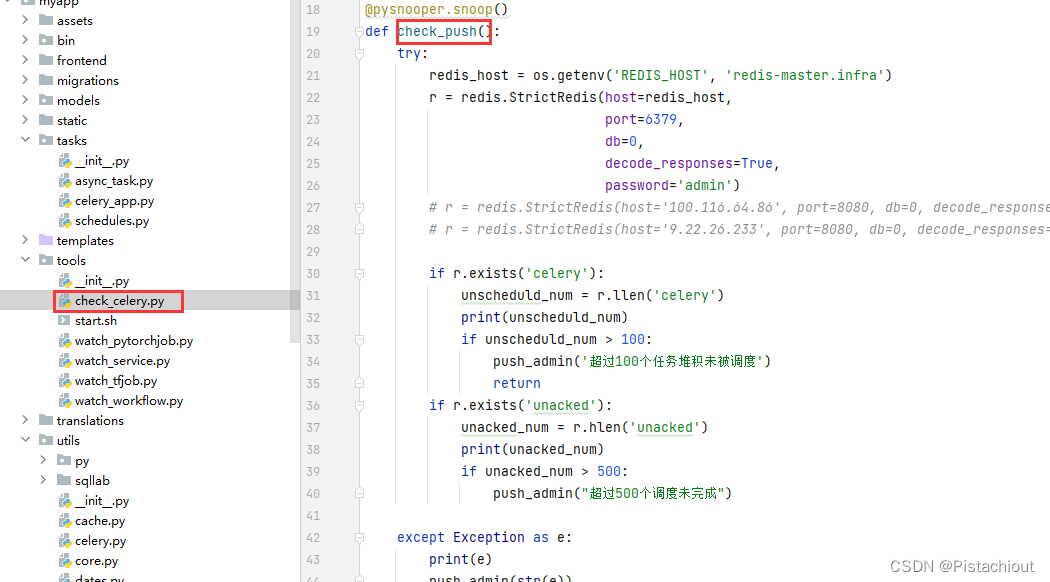Click the project tree vertical scrollbar
The height and width of the screenshot is (582, 1050).
click(x=295, y=171)
